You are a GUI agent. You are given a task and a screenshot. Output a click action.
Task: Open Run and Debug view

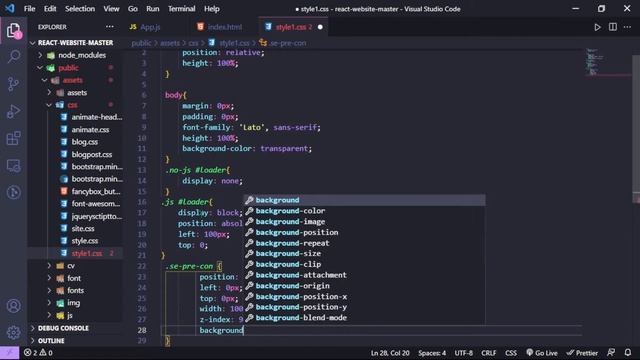click(13, 111)
